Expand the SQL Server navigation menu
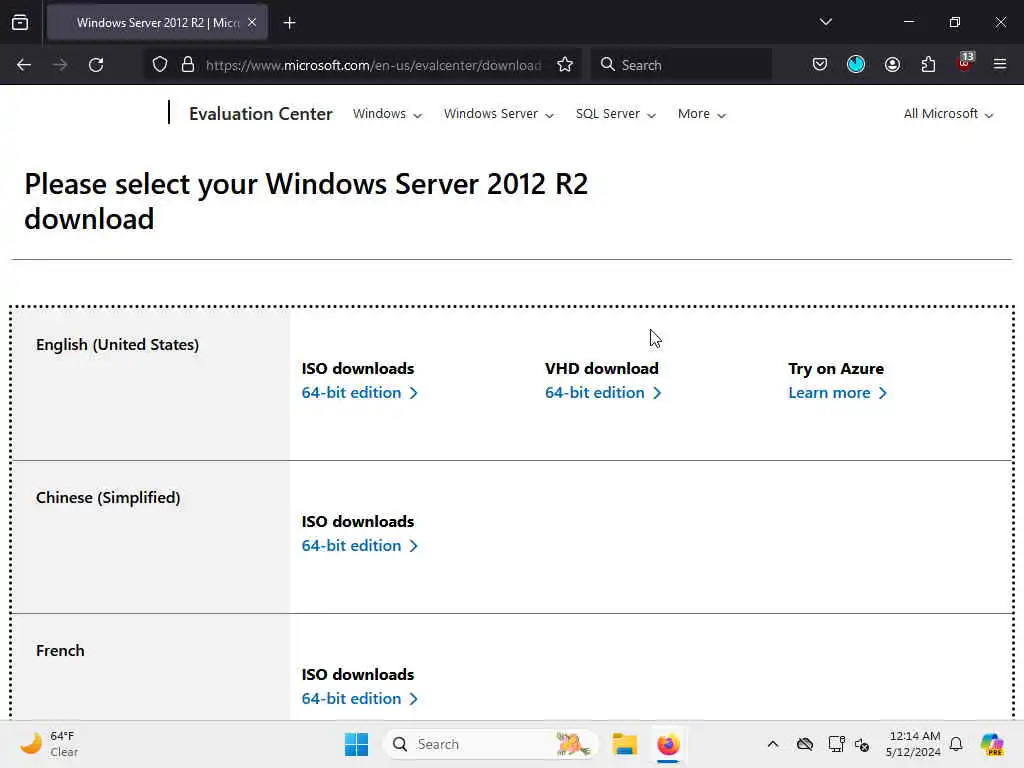This screenshot has width=1024, height=768. click(x=616, y=114)
